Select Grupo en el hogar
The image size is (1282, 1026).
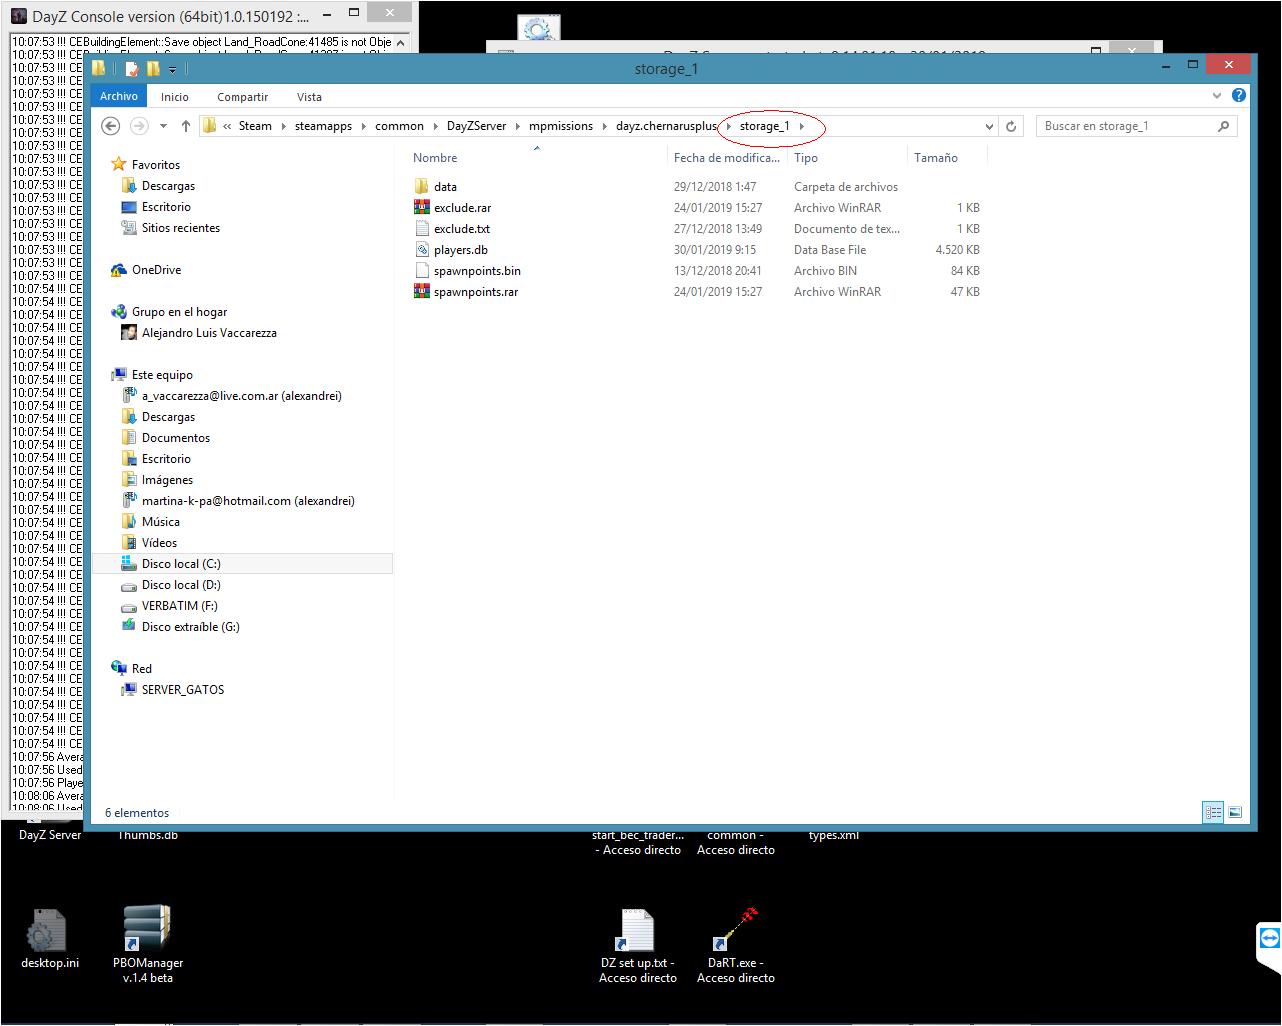[x=179, y=312]
